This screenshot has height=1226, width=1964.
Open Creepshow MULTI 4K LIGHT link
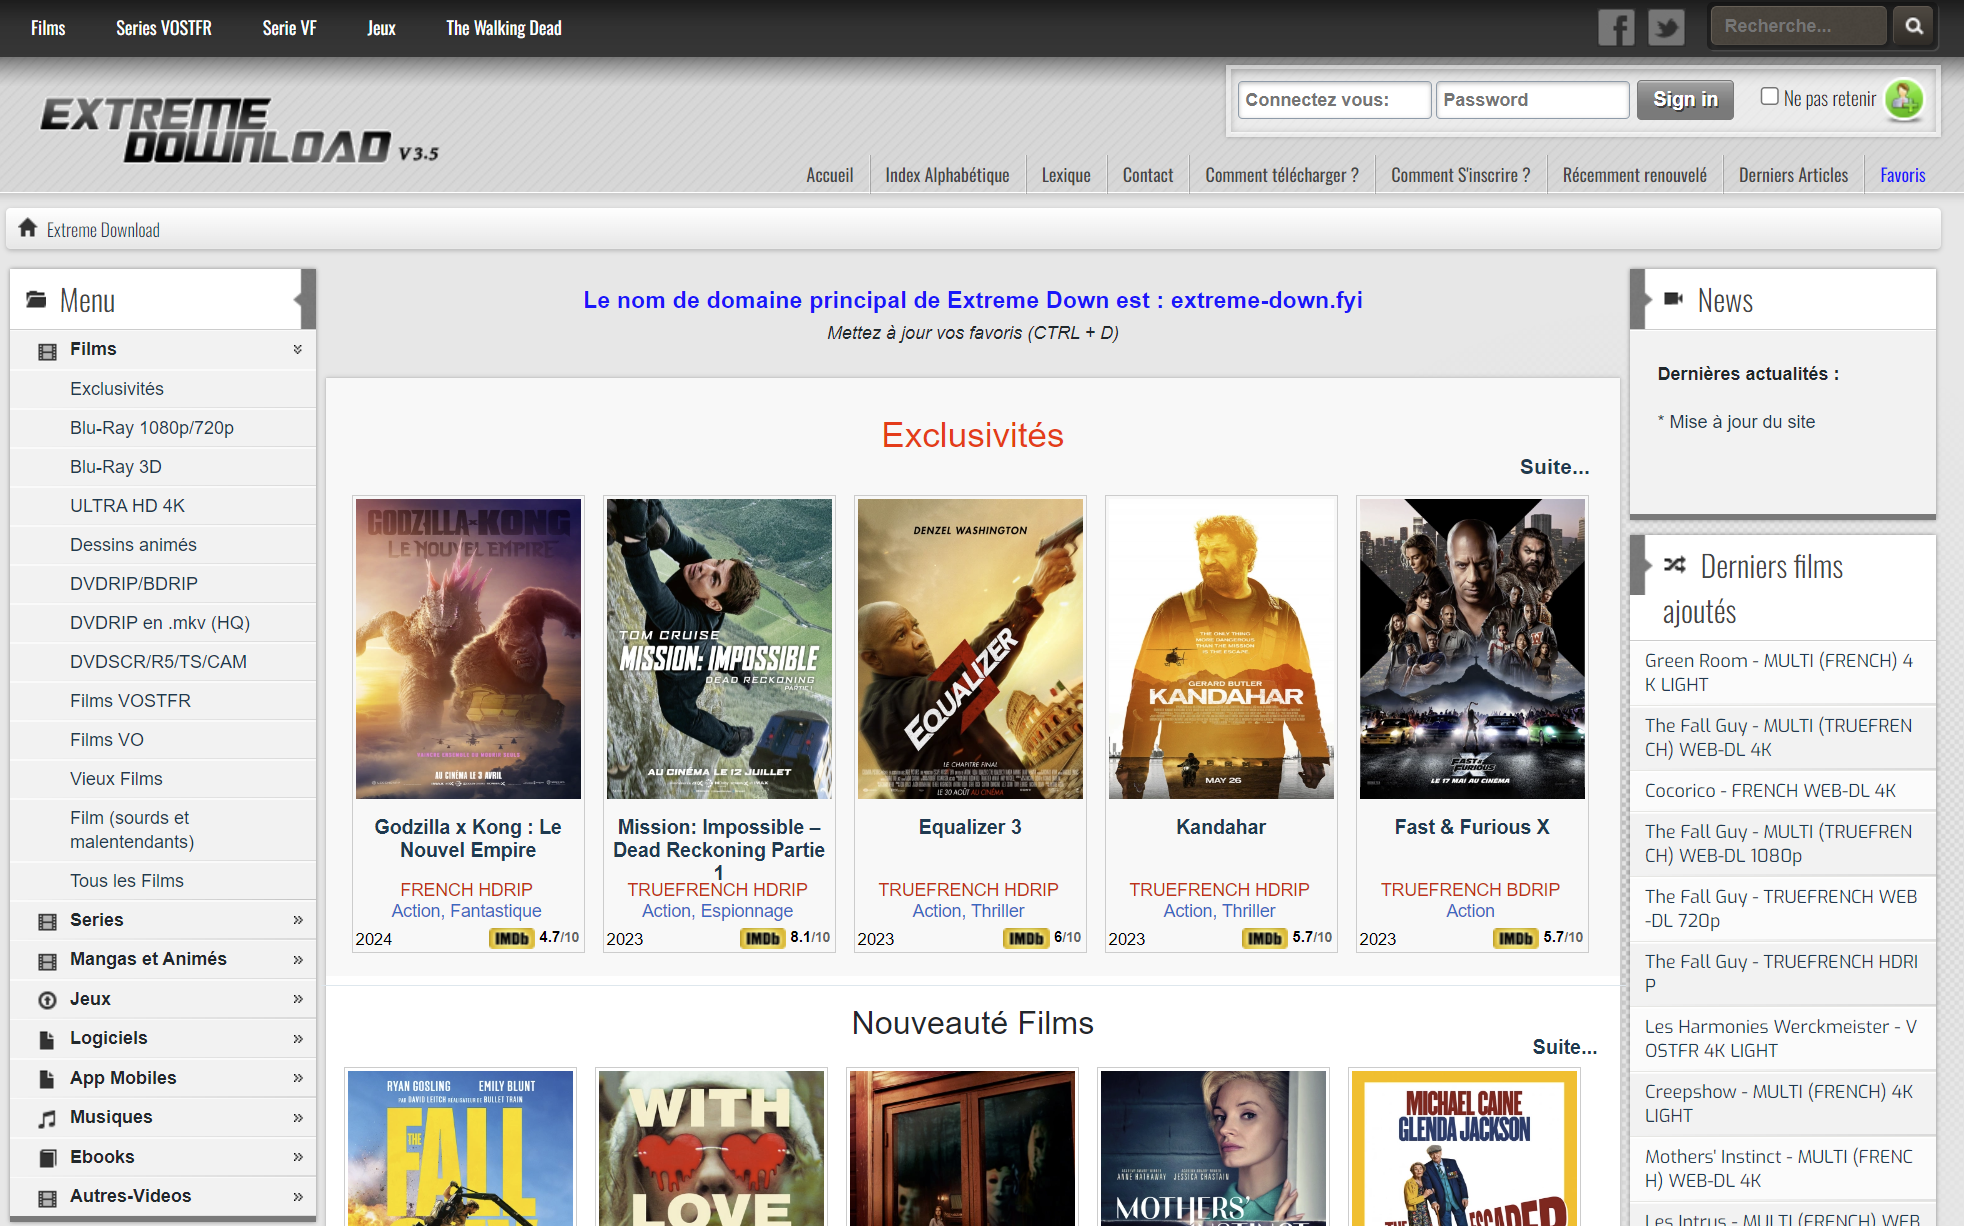pyautogui.click(x=1779, y=1103)
